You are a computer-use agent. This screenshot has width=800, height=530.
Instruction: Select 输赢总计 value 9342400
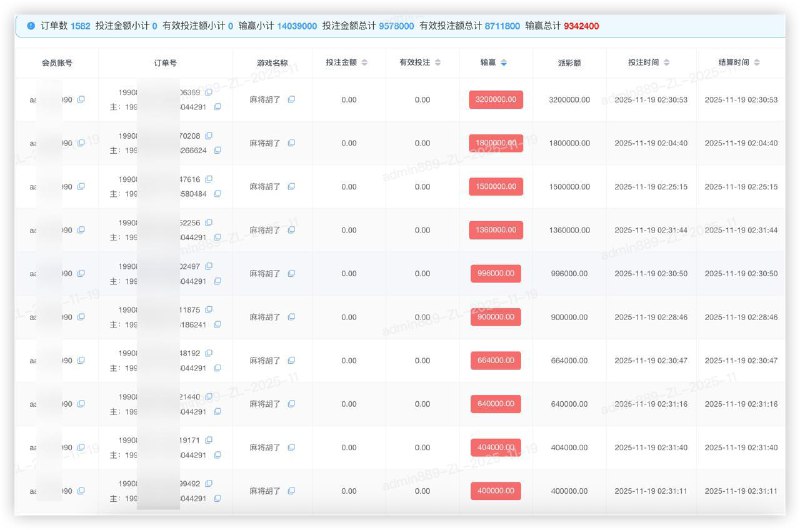pos(581,26)
